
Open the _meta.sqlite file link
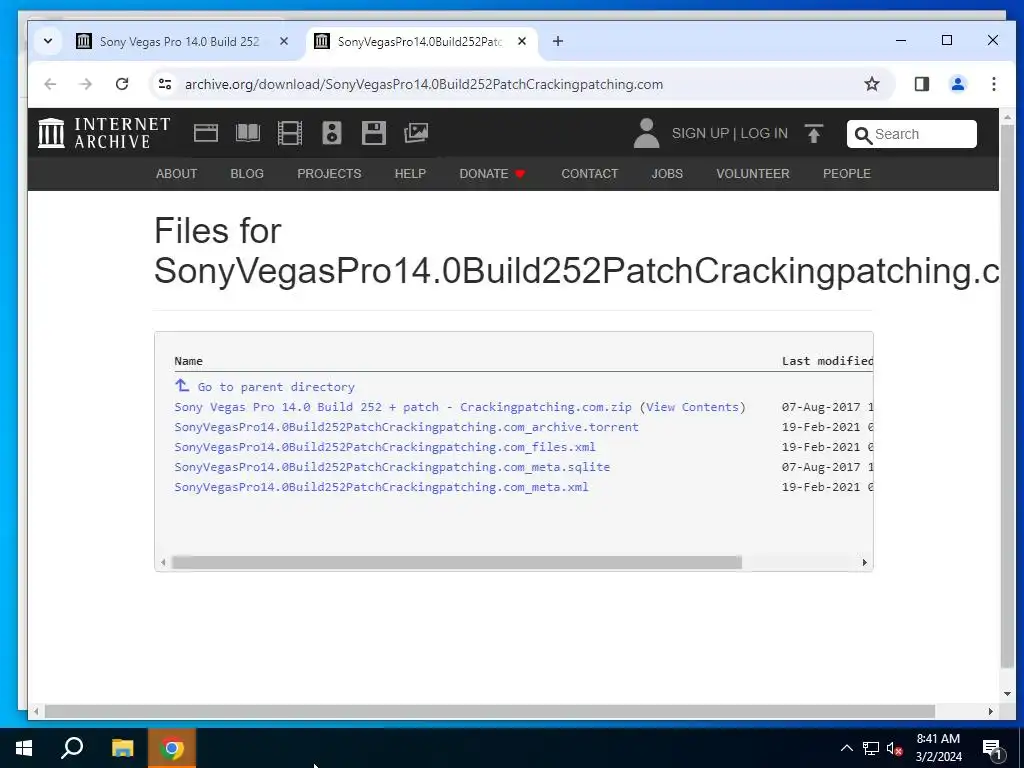click(x=392, y=467)
